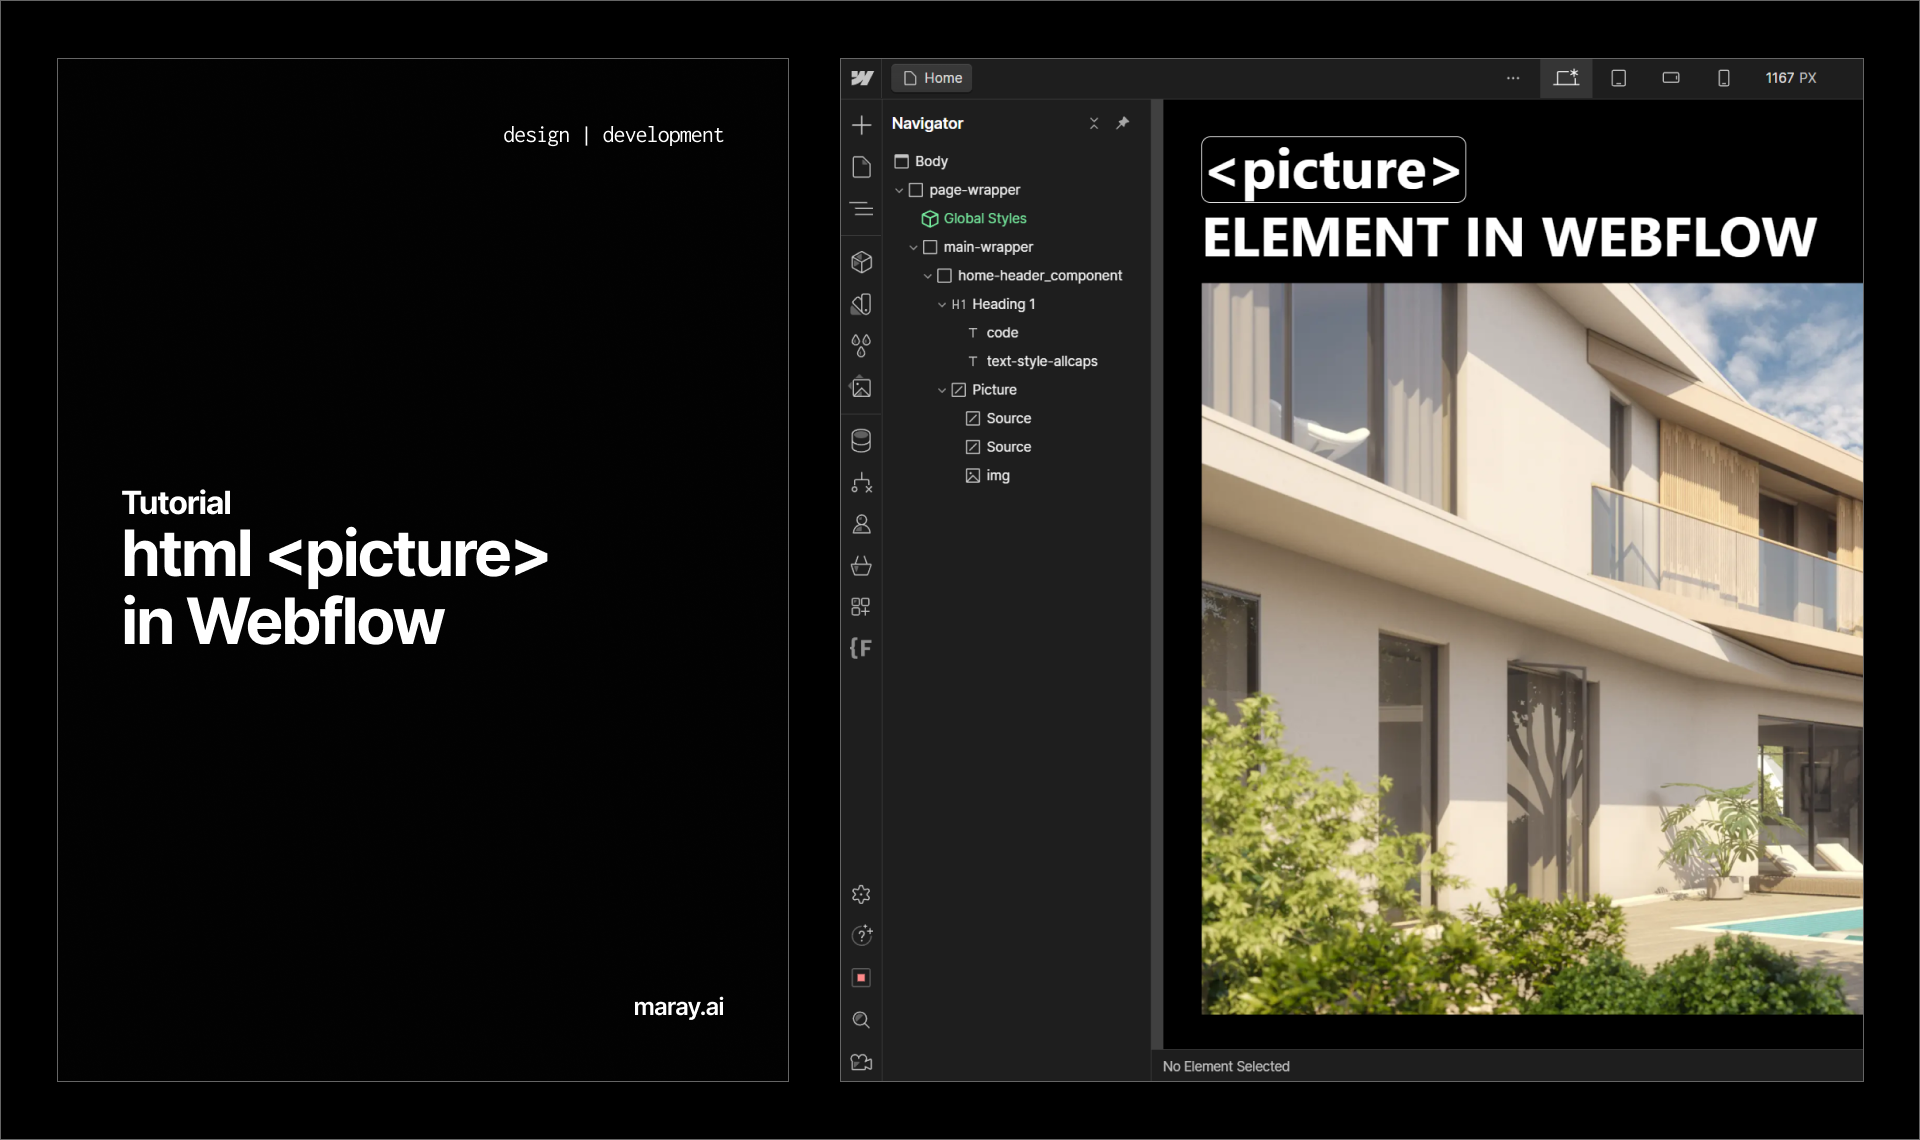This screenshot has width=1920, height=1140.
Task: Open the Components panel
Action: click(x=861, y=262)
